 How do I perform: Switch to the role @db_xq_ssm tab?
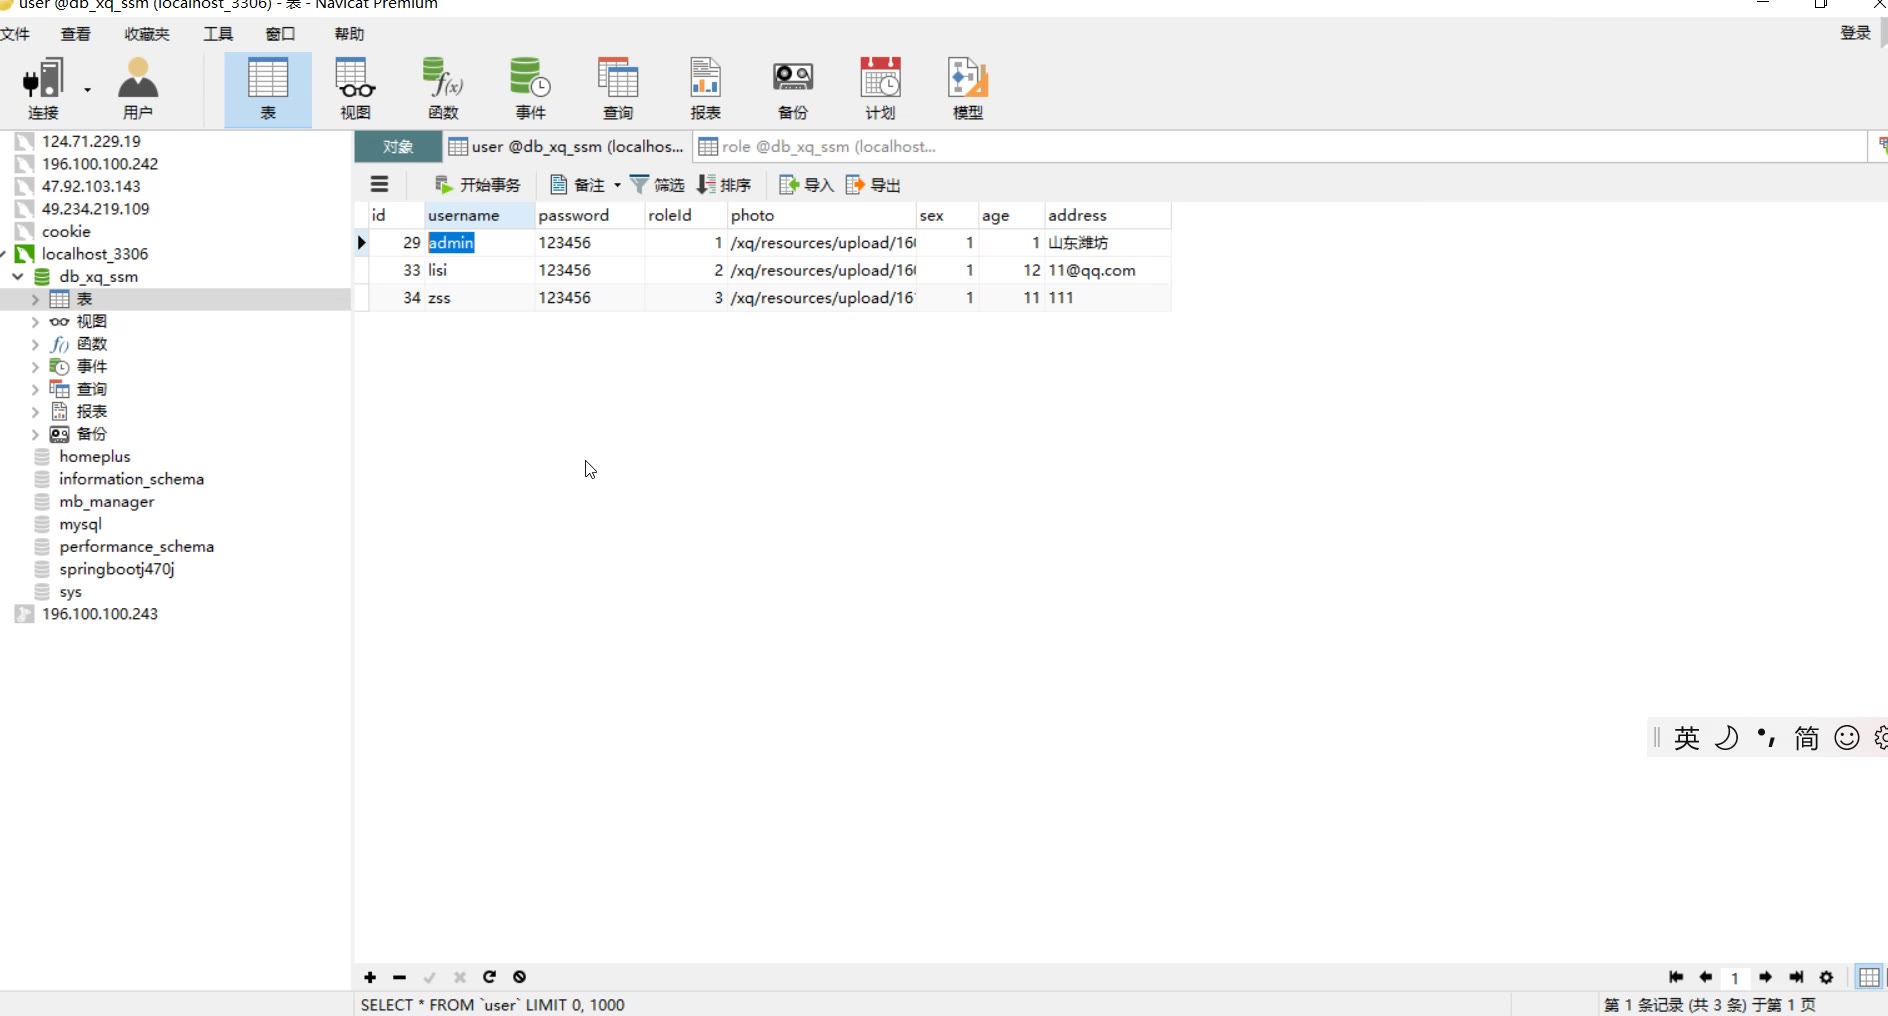[818, 147]
